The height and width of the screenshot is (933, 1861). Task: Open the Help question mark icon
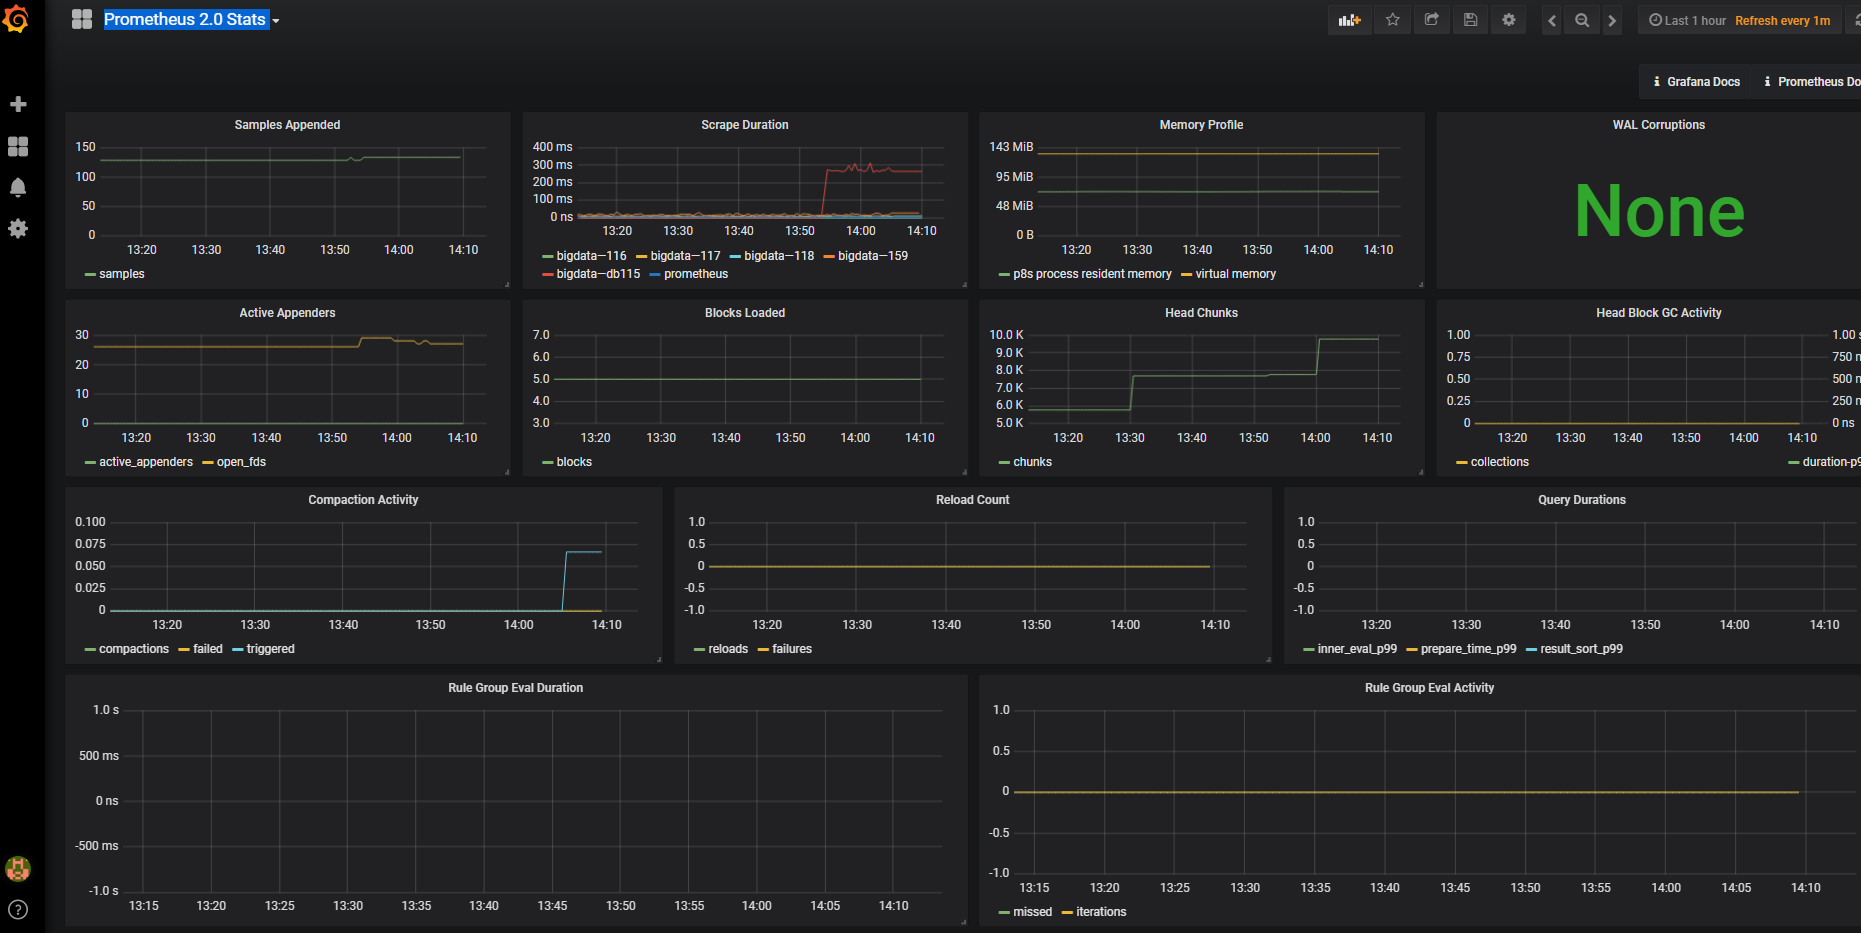click(18, 909)
